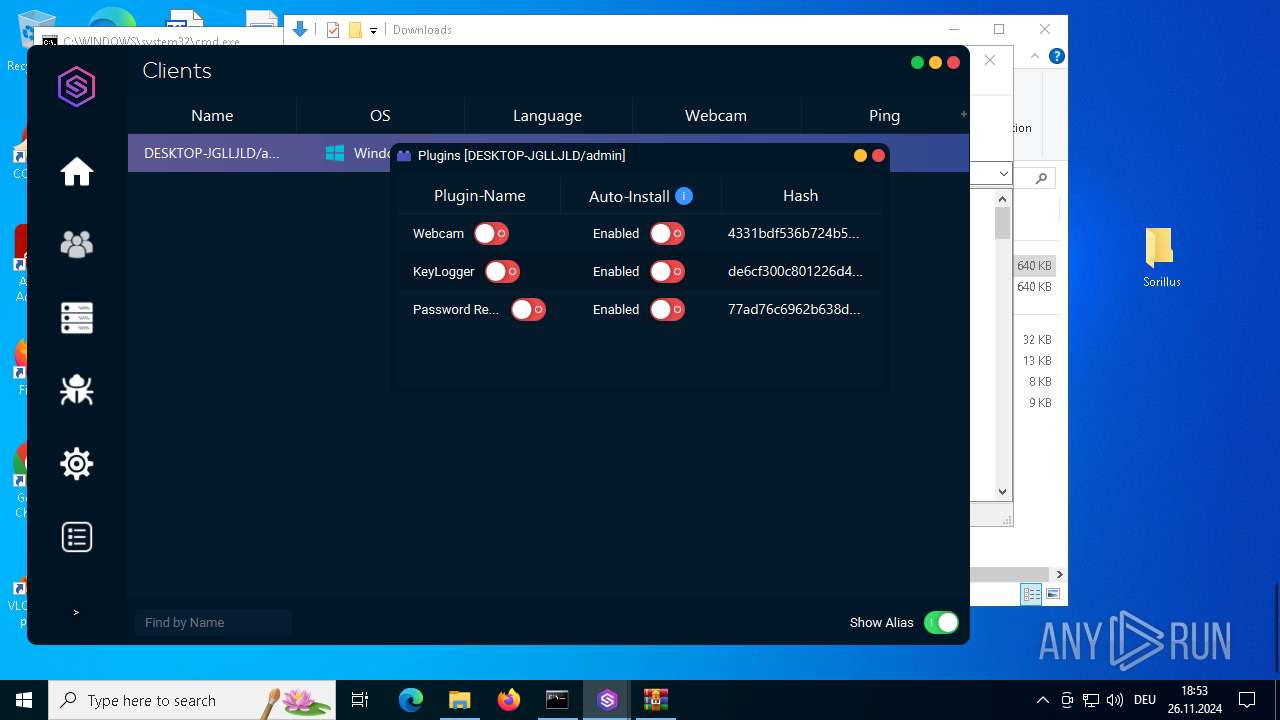Open the Home page in sidebar
The height and width of the screenshot is (720, 1280).
77,172
